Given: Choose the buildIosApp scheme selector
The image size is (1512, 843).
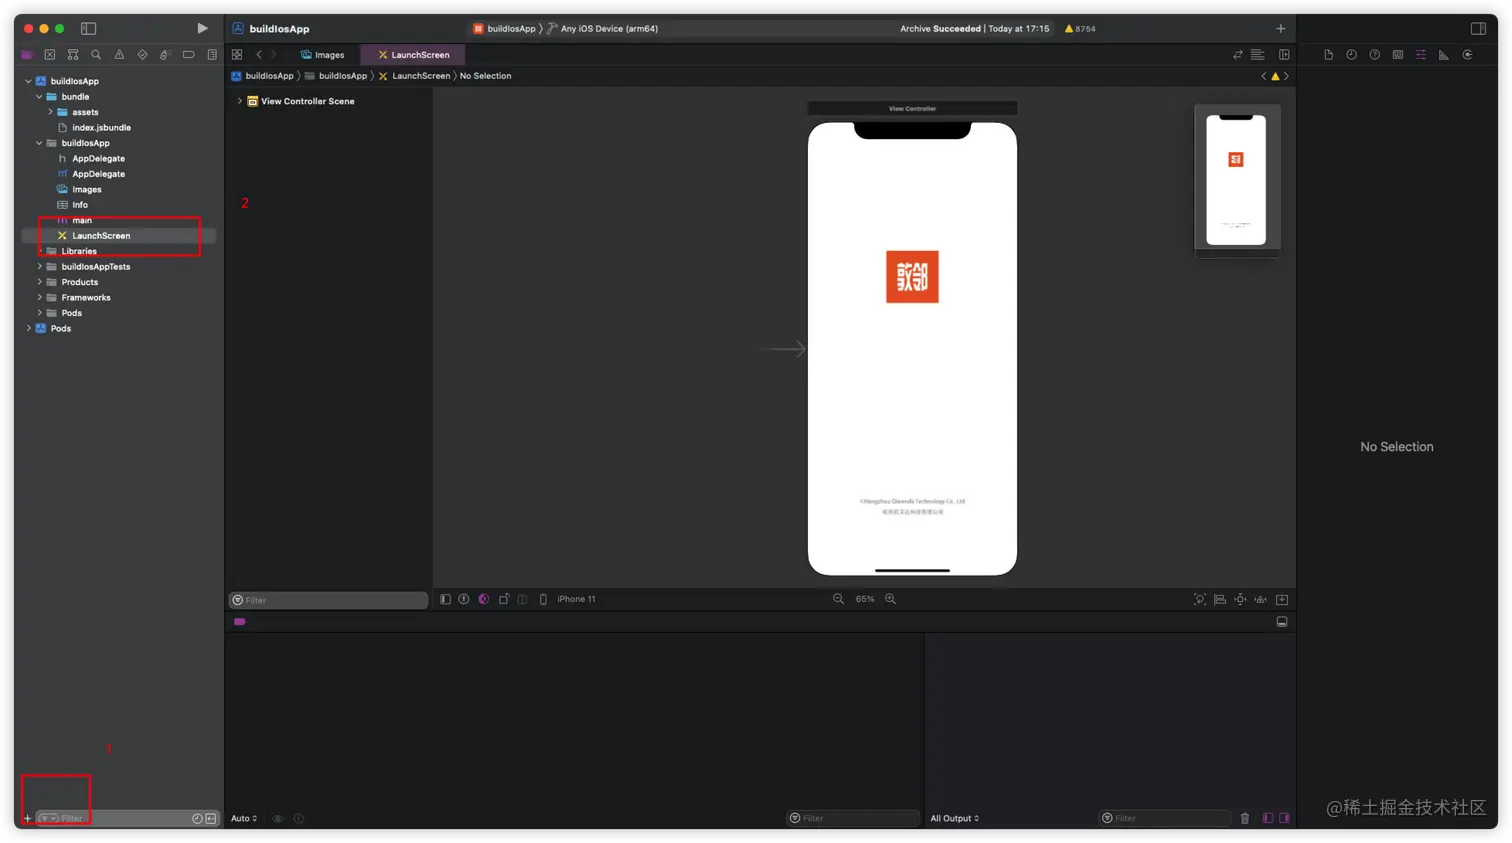Looking at the screenshot, I should click(x=505, y=29).
